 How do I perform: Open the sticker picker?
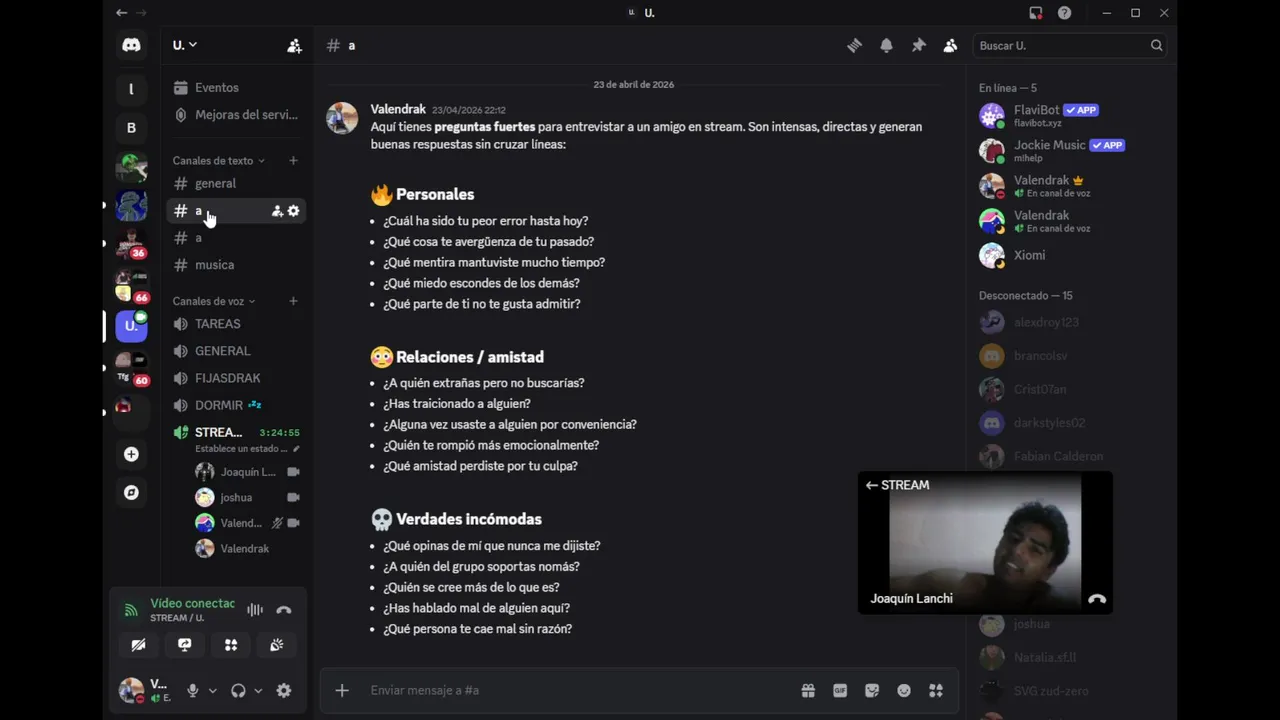(x=872, y=690)
